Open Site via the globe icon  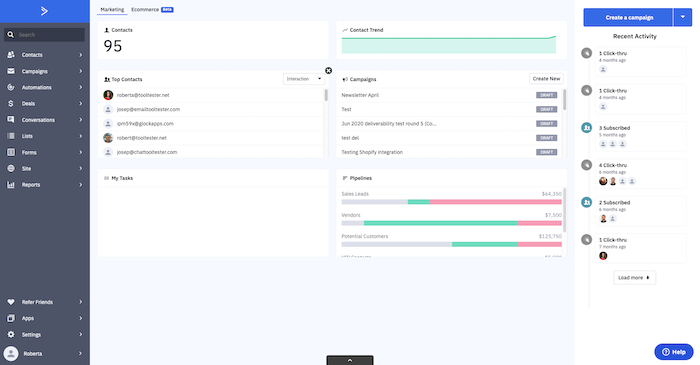11,168
